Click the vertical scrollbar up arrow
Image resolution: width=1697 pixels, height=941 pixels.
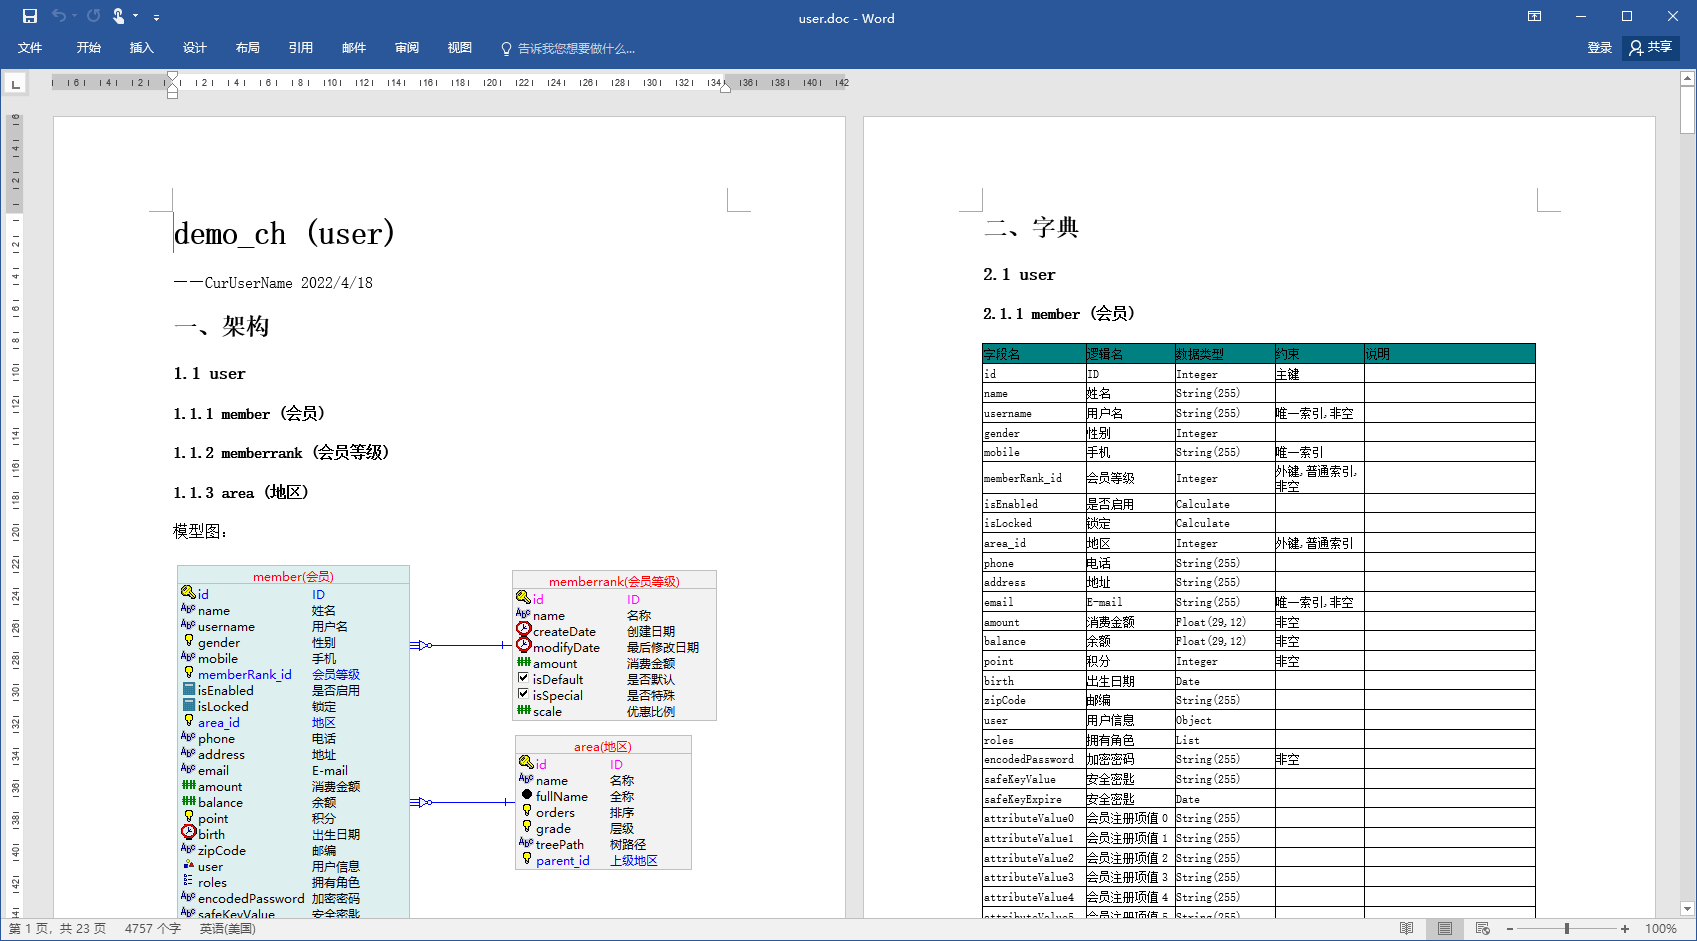[x=1688, y=78]
